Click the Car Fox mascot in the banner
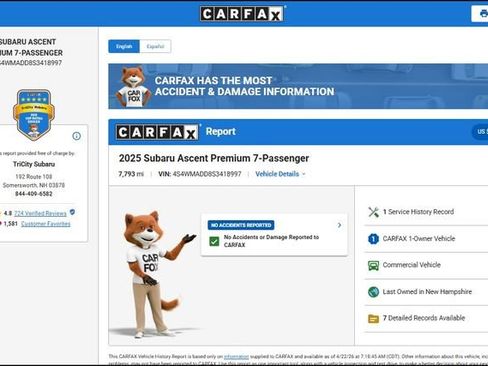Screen dimensions: 488x366 click(133, 86)
